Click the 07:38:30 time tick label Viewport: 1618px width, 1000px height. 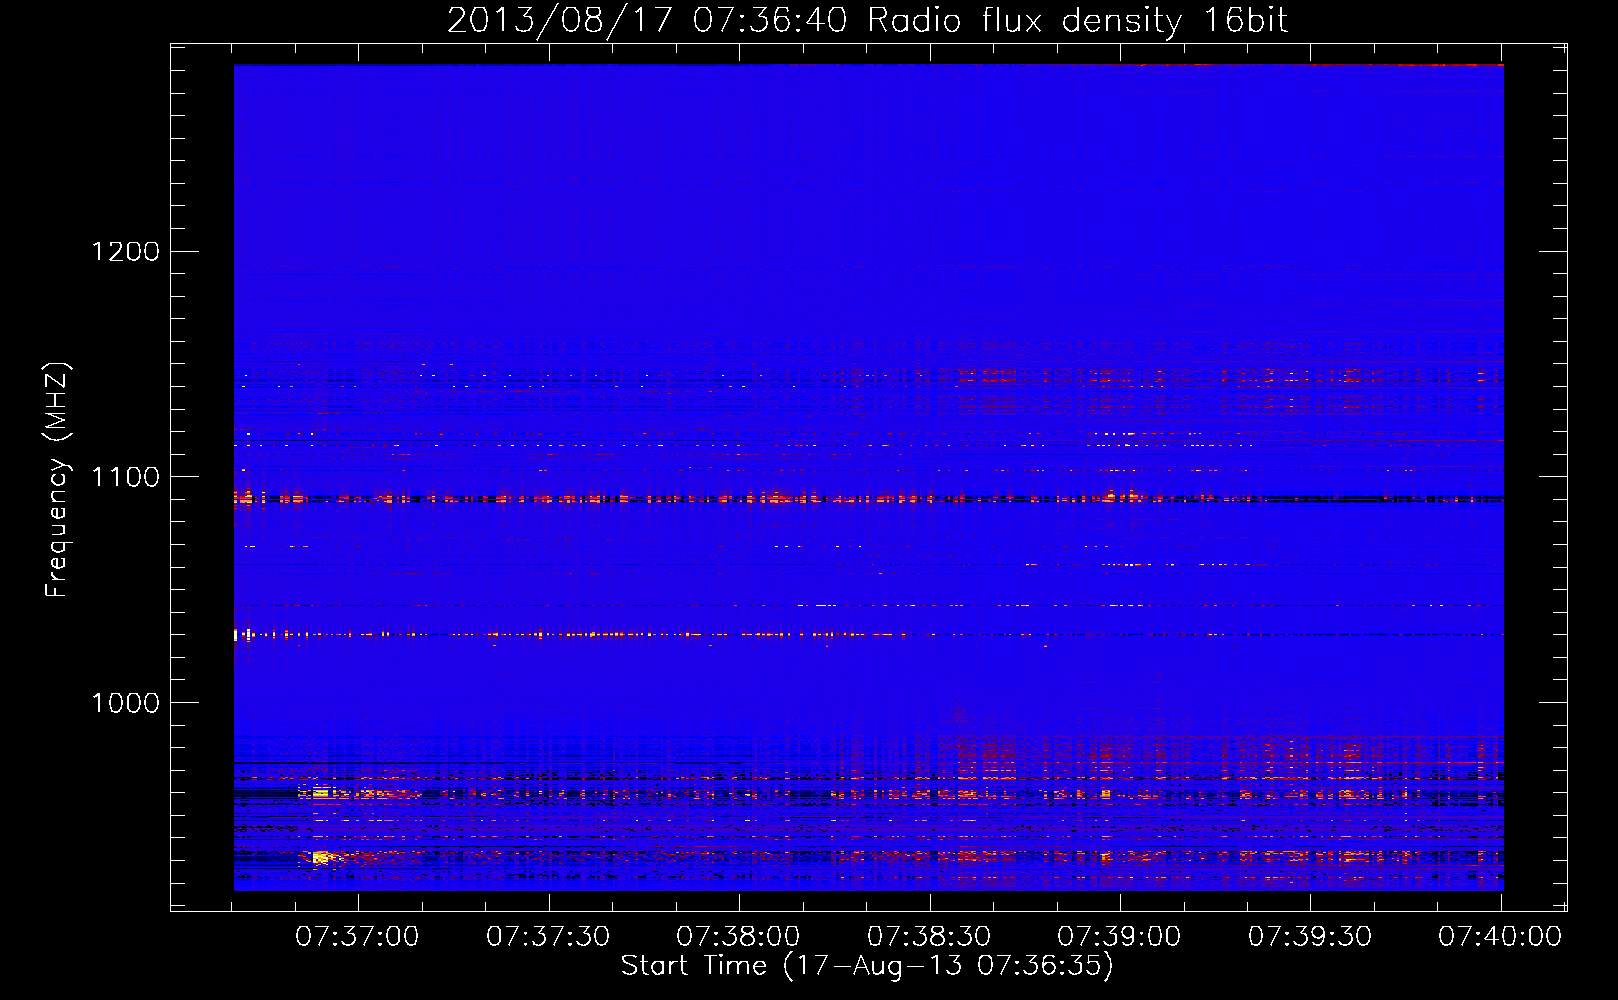click(929, 937)
